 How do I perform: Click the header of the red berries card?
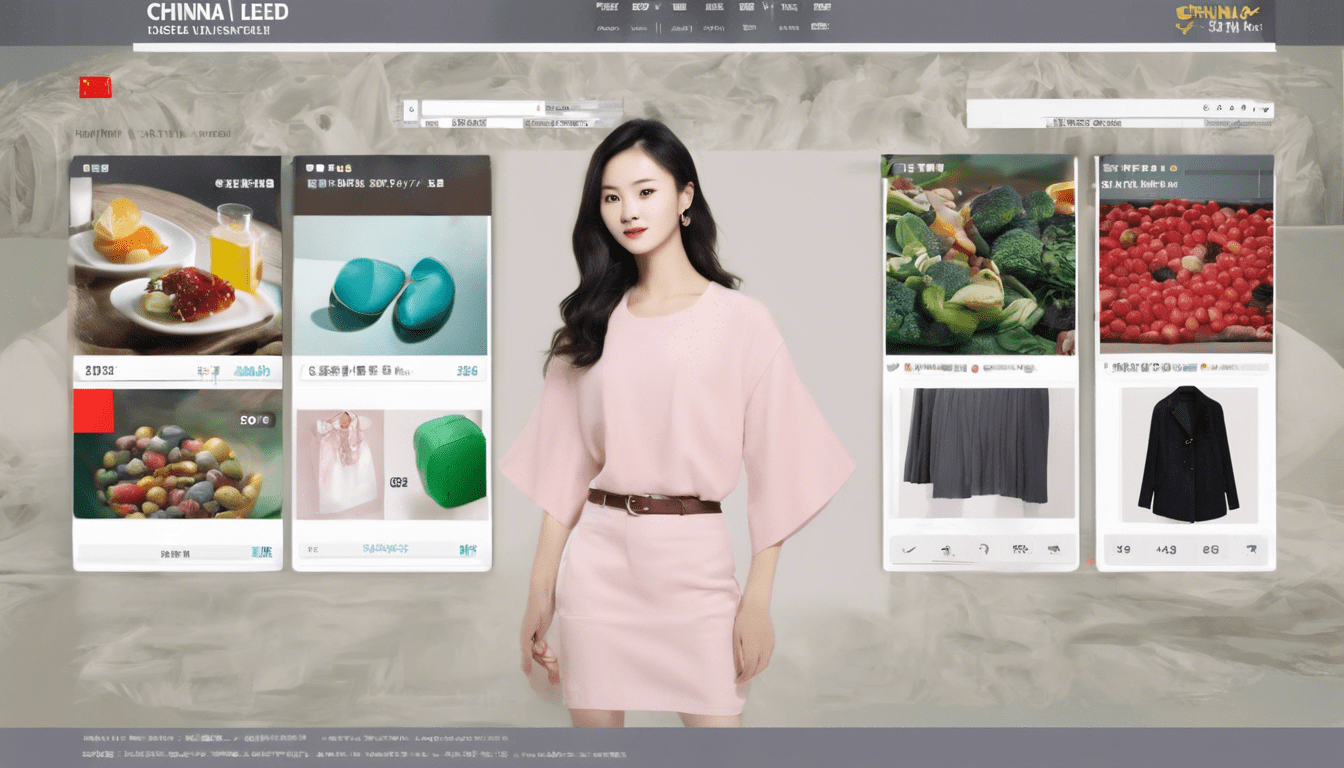pos(1186,178)
